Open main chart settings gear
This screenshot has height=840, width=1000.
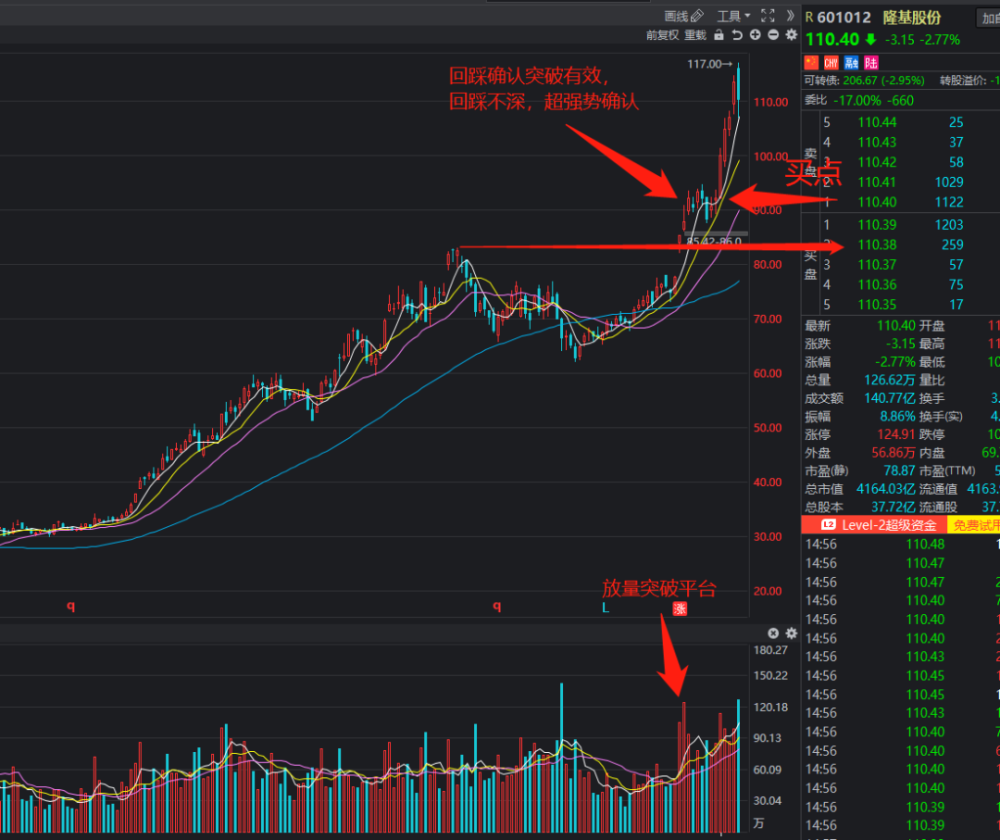tap(791, 35)
